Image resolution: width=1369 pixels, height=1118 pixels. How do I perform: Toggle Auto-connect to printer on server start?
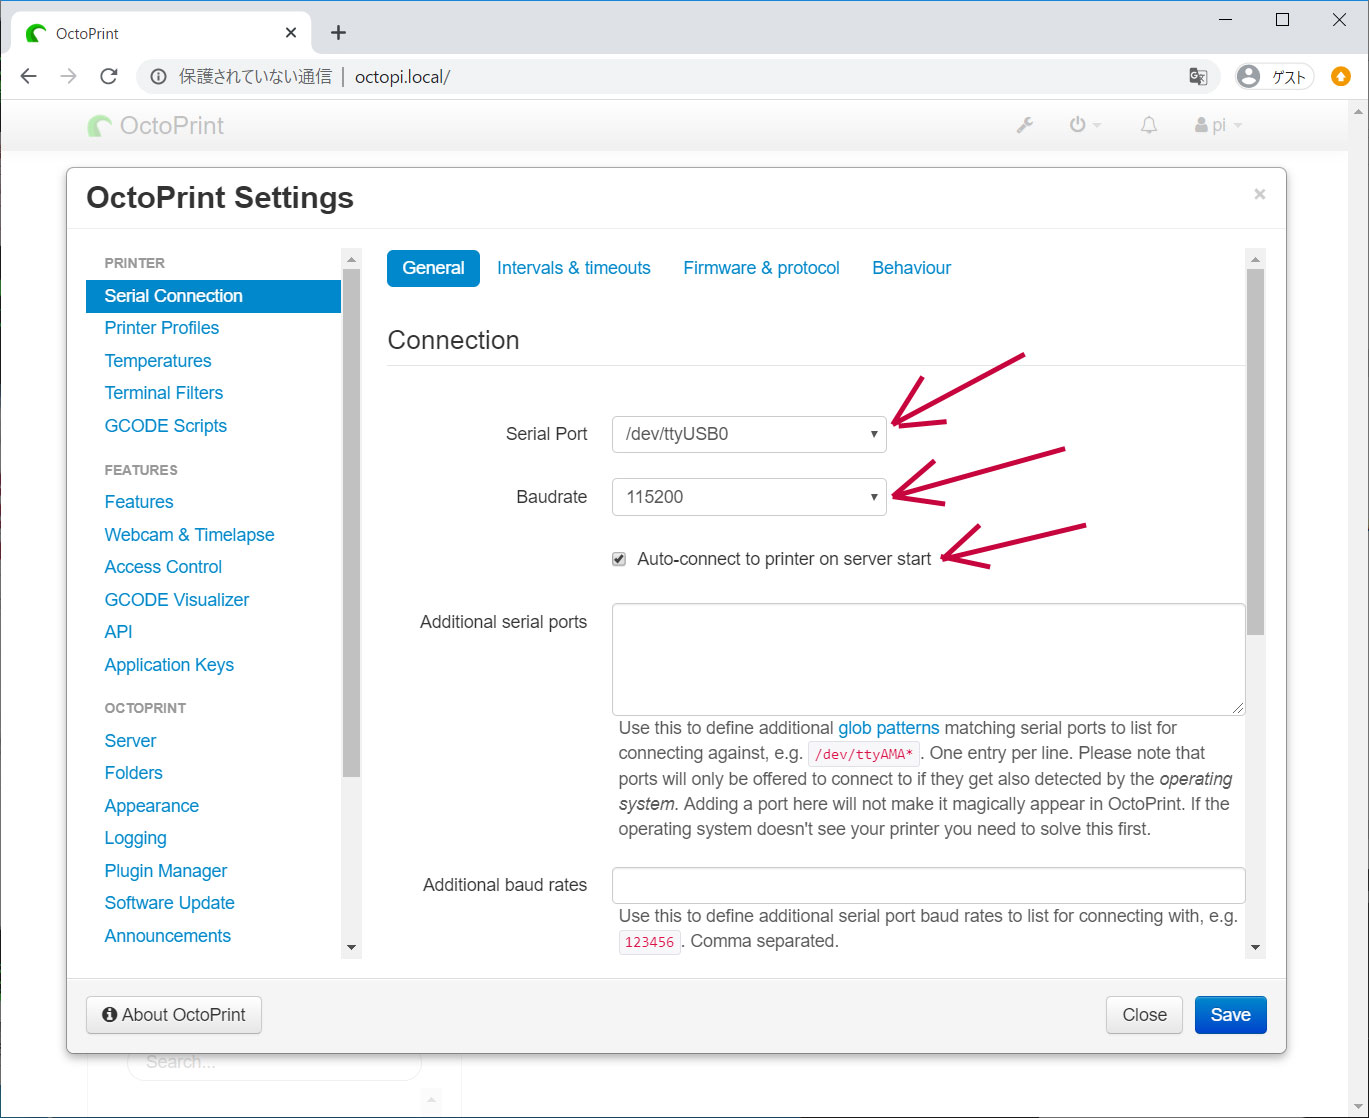(619, 559)
